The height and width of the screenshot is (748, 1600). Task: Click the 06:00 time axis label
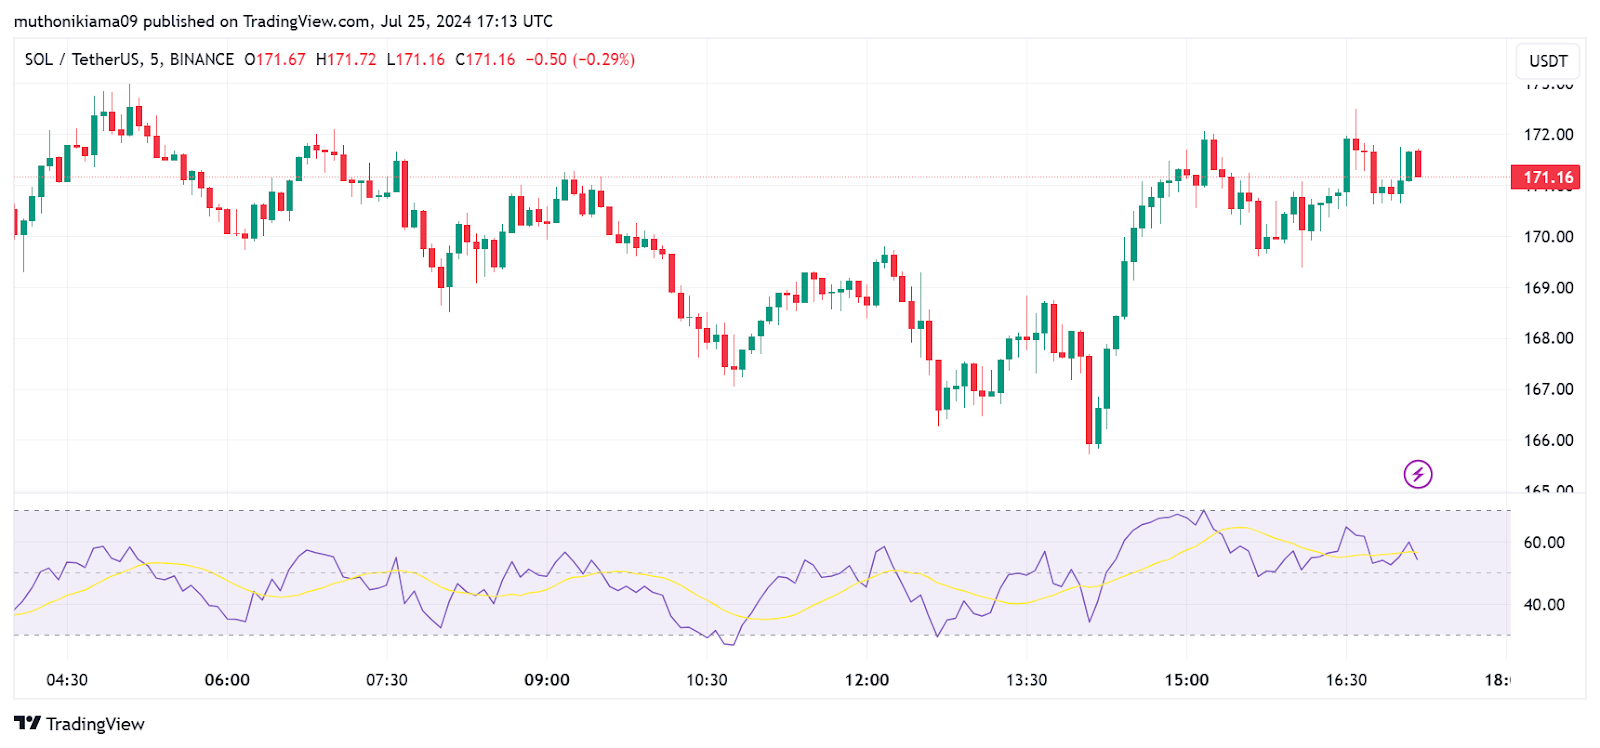pyautogui.click(x=227, y=680)
